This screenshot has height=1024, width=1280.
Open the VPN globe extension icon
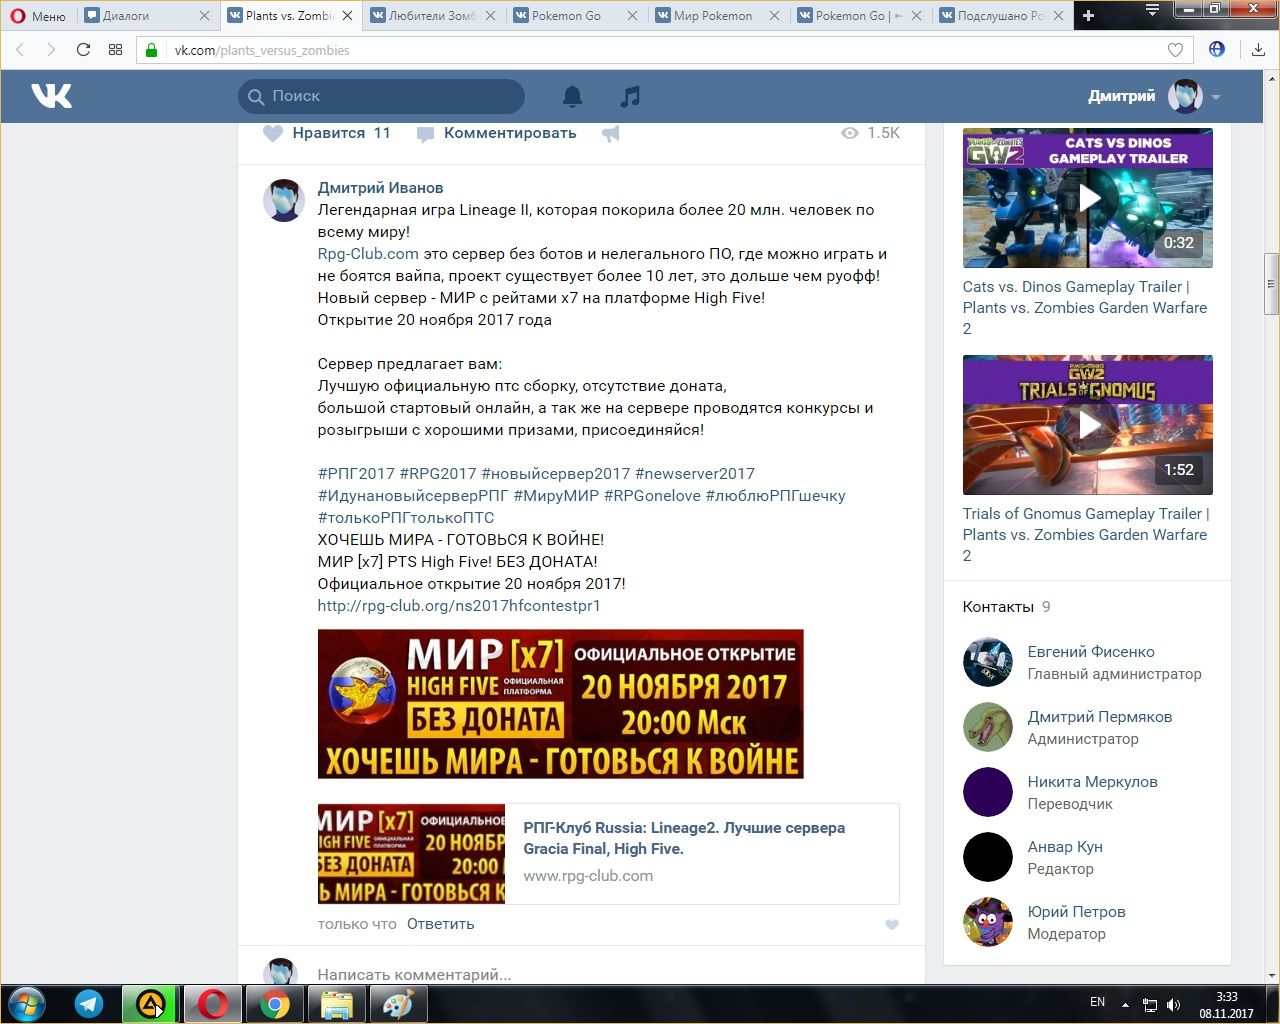pyautogui.click(x=1217, y=49)
